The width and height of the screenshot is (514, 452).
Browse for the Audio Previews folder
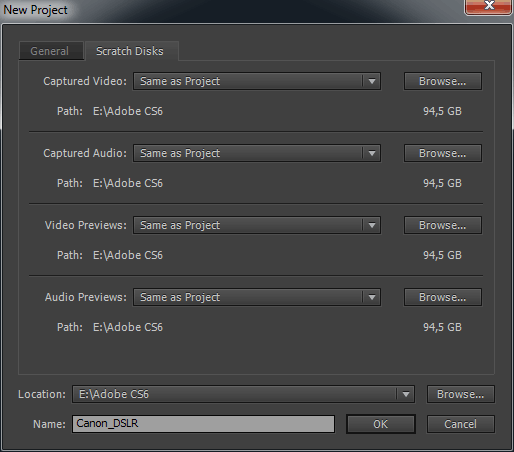click(x=443, y=297)
